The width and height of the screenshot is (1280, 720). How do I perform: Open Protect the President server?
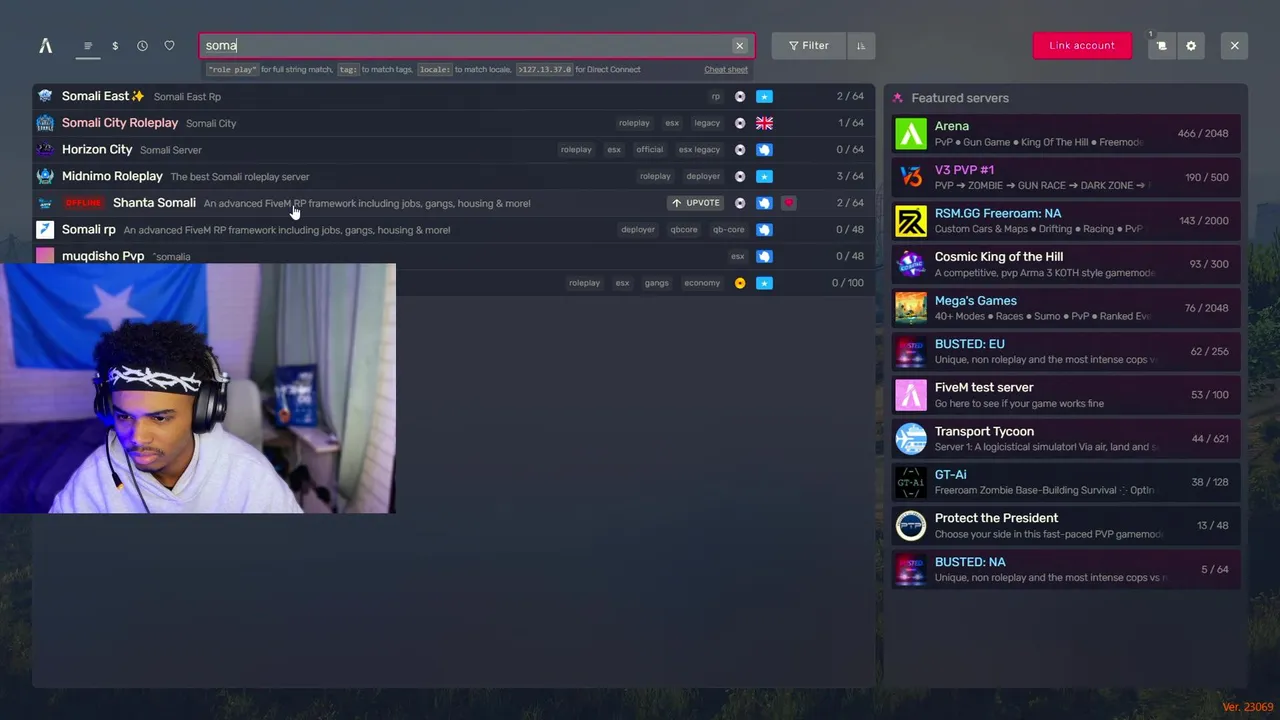point(1066,525)
